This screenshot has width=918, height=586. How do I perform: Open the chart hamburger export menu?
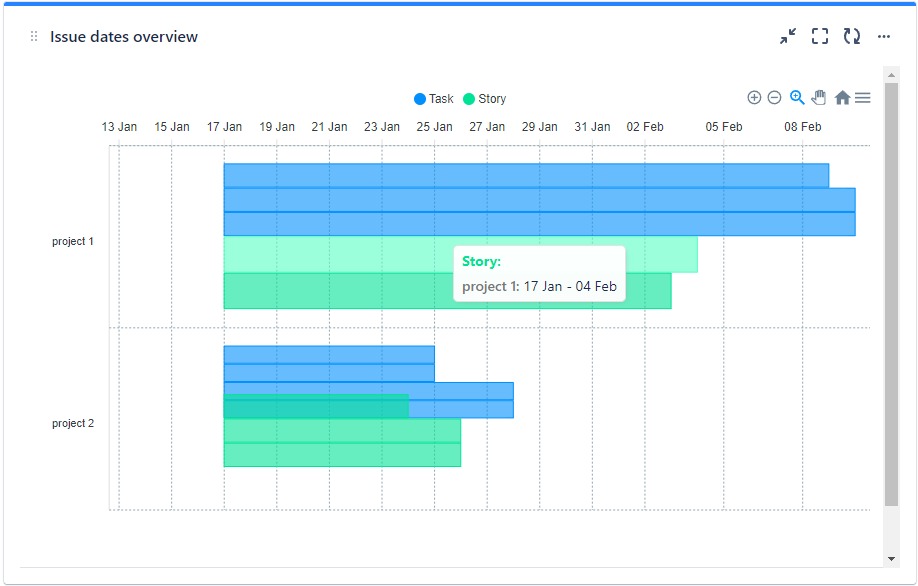862,98
